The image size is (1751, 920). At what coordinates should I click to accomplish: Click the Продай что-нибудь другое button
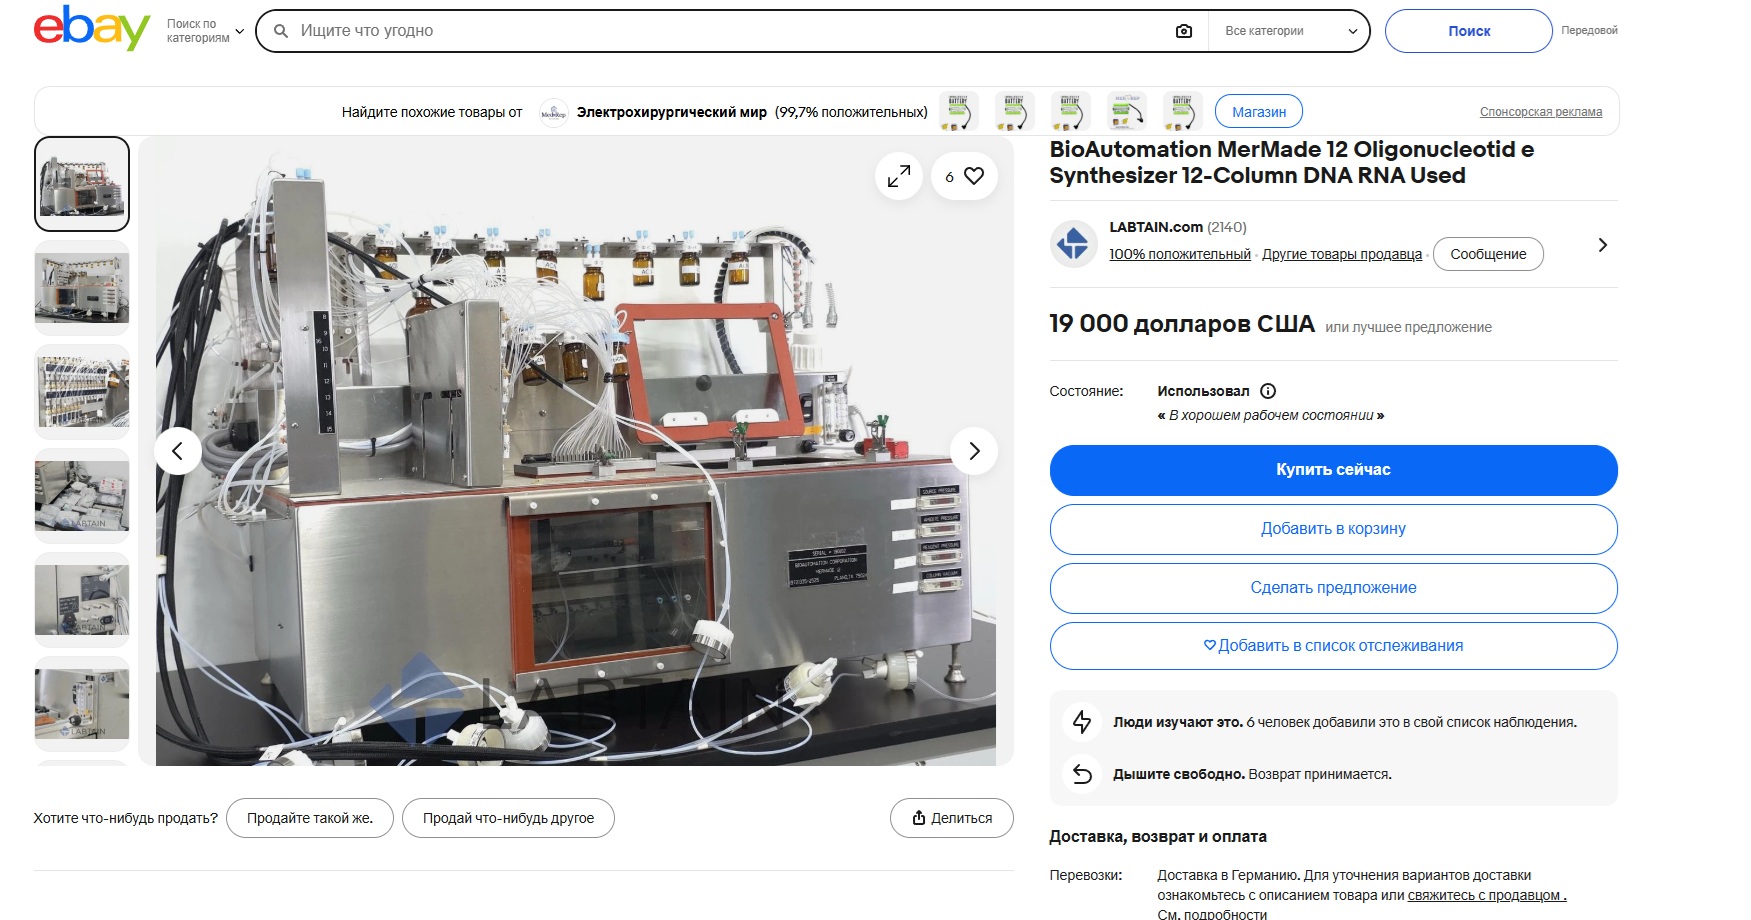tap(508, 818)
